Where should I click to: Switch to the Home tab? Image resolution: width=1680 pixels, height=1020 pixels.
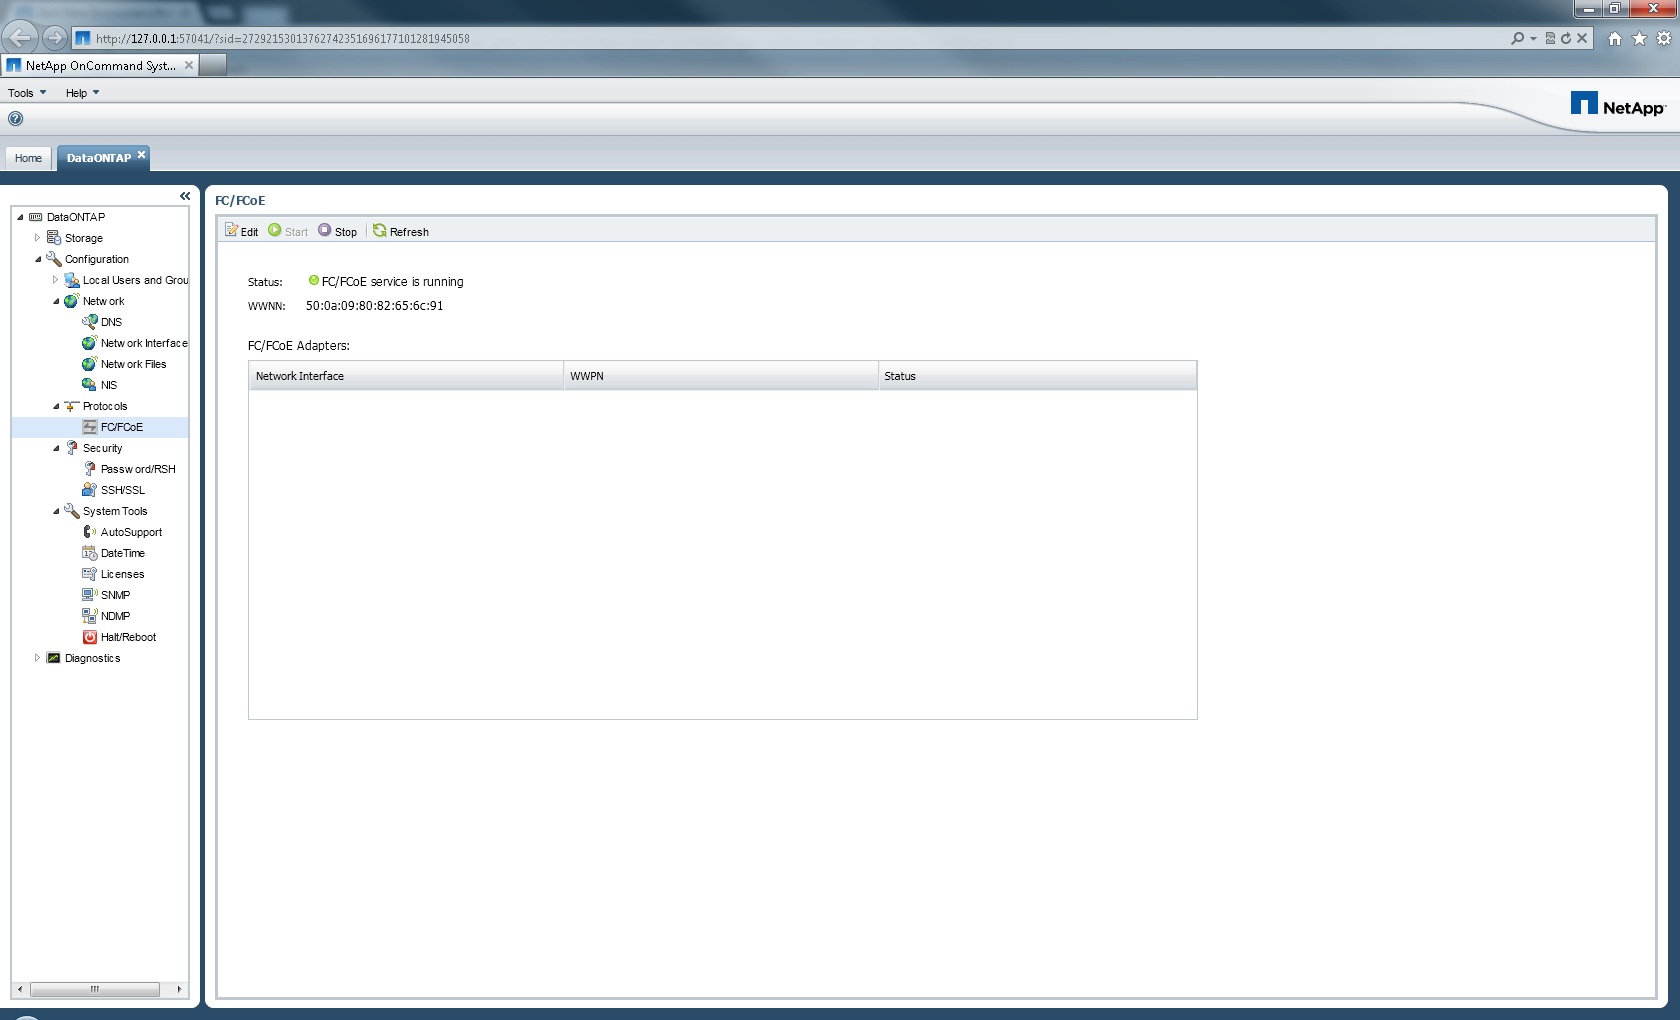pyautogui.click(x=28, y=158)
